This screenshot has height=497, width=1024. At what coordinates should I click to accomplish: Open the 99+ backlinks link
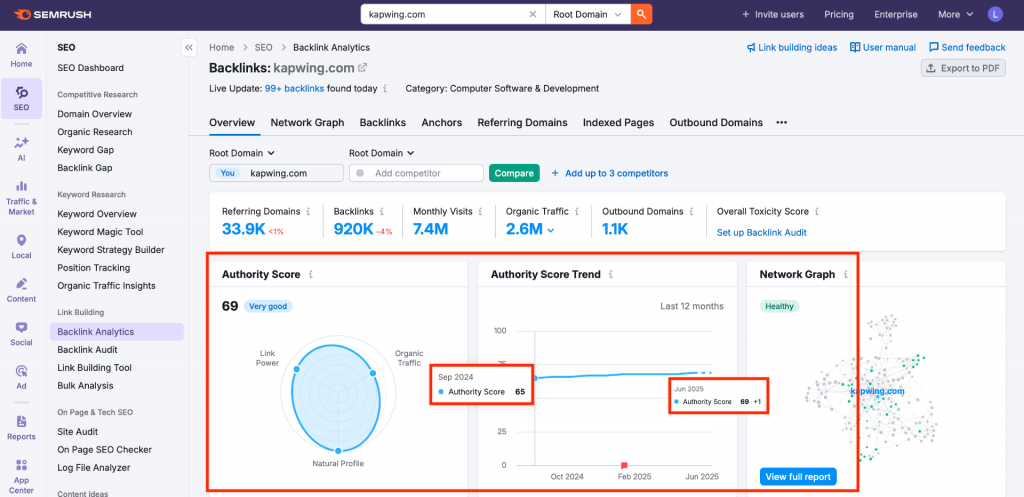click(295, 88)
